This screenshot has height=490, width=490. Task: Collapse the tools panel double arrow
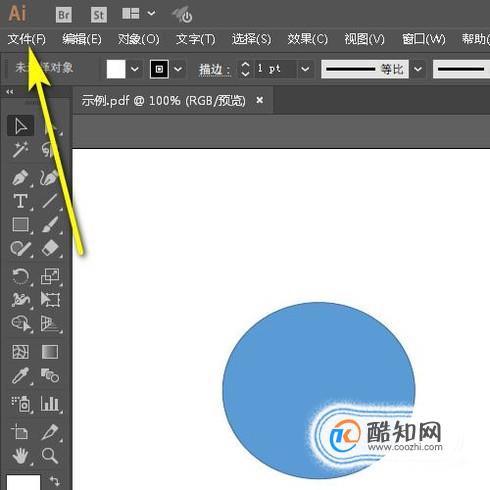click(10, 92)
